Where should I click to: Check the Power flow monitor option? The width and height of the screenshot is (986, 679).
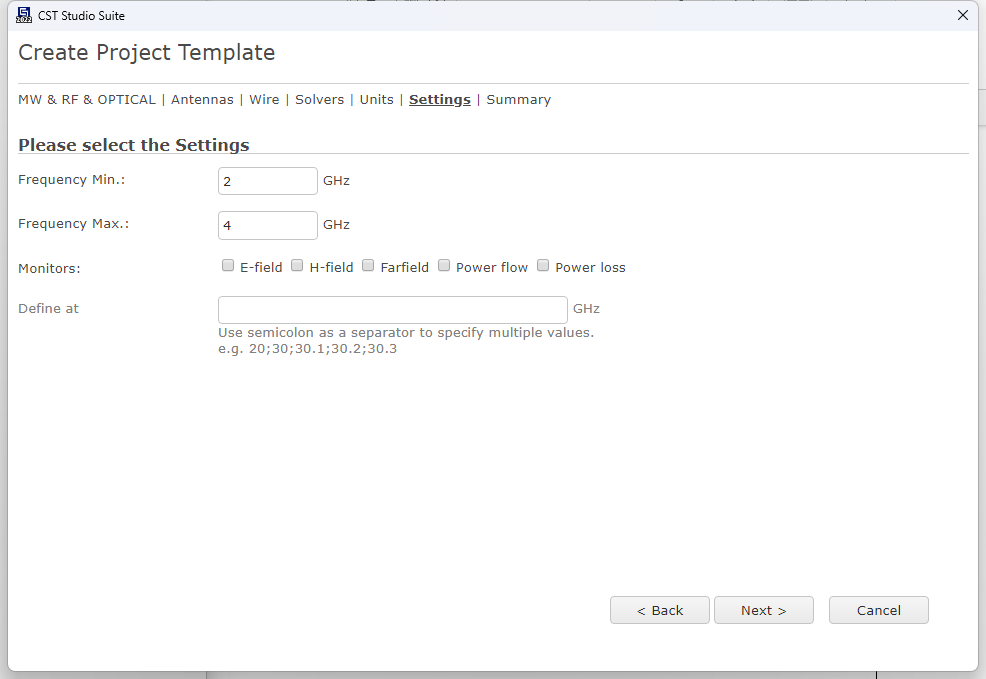tap(444, 265)
